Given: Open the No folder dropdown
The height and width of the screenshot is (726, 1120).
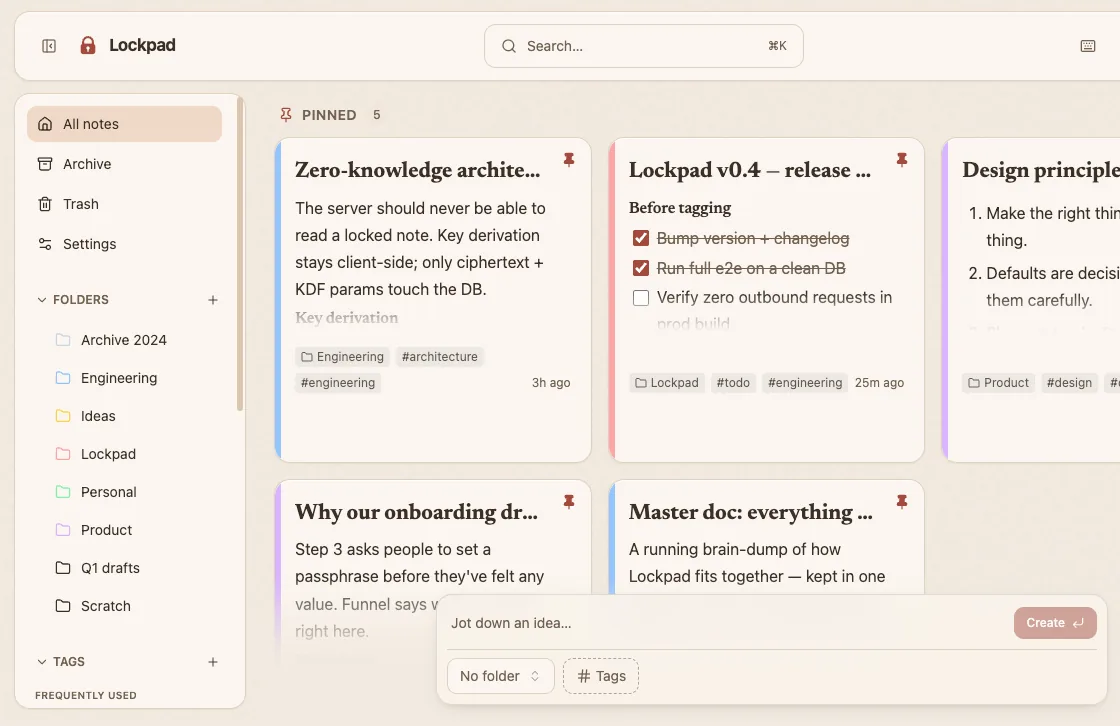Looking at the screenshot, I should pyautogui.click(x=501, y=676).
